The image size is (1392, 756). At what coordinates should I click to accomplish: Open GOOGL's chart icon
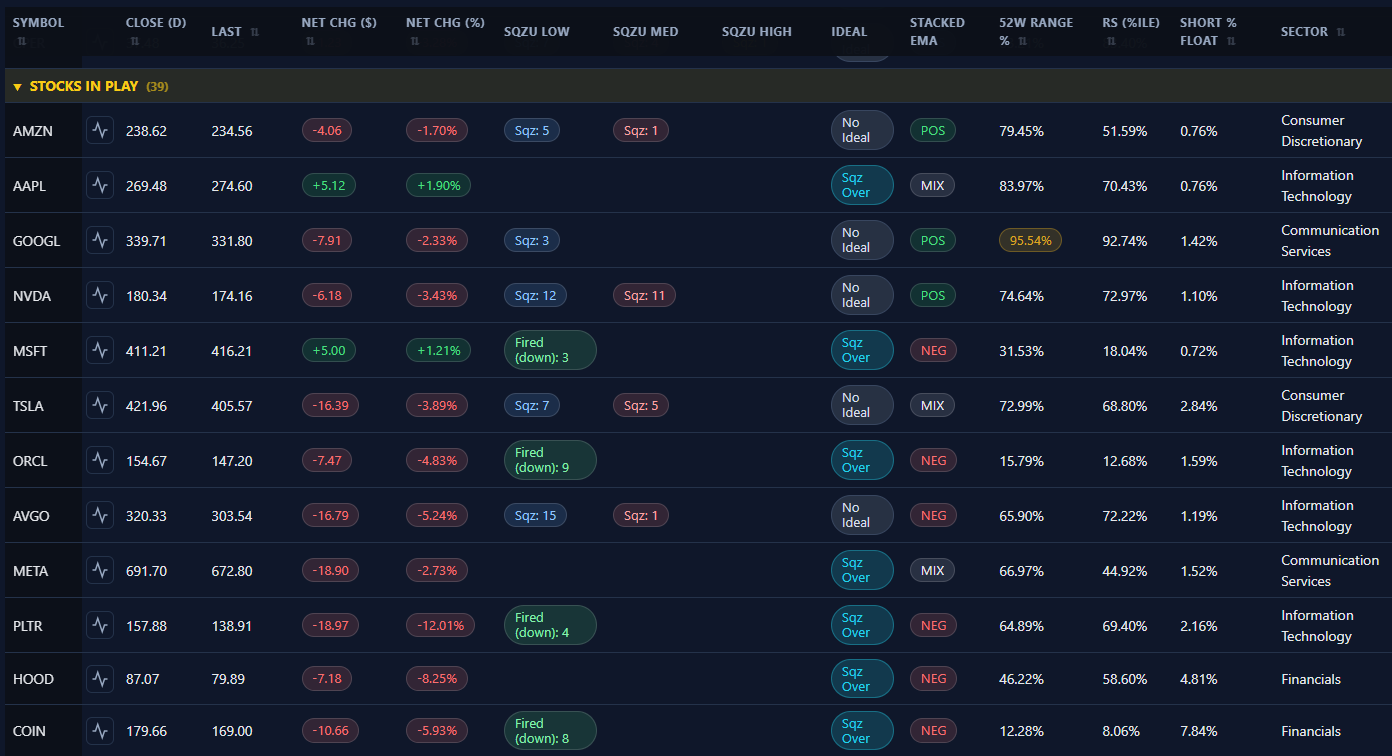(100, 240)
